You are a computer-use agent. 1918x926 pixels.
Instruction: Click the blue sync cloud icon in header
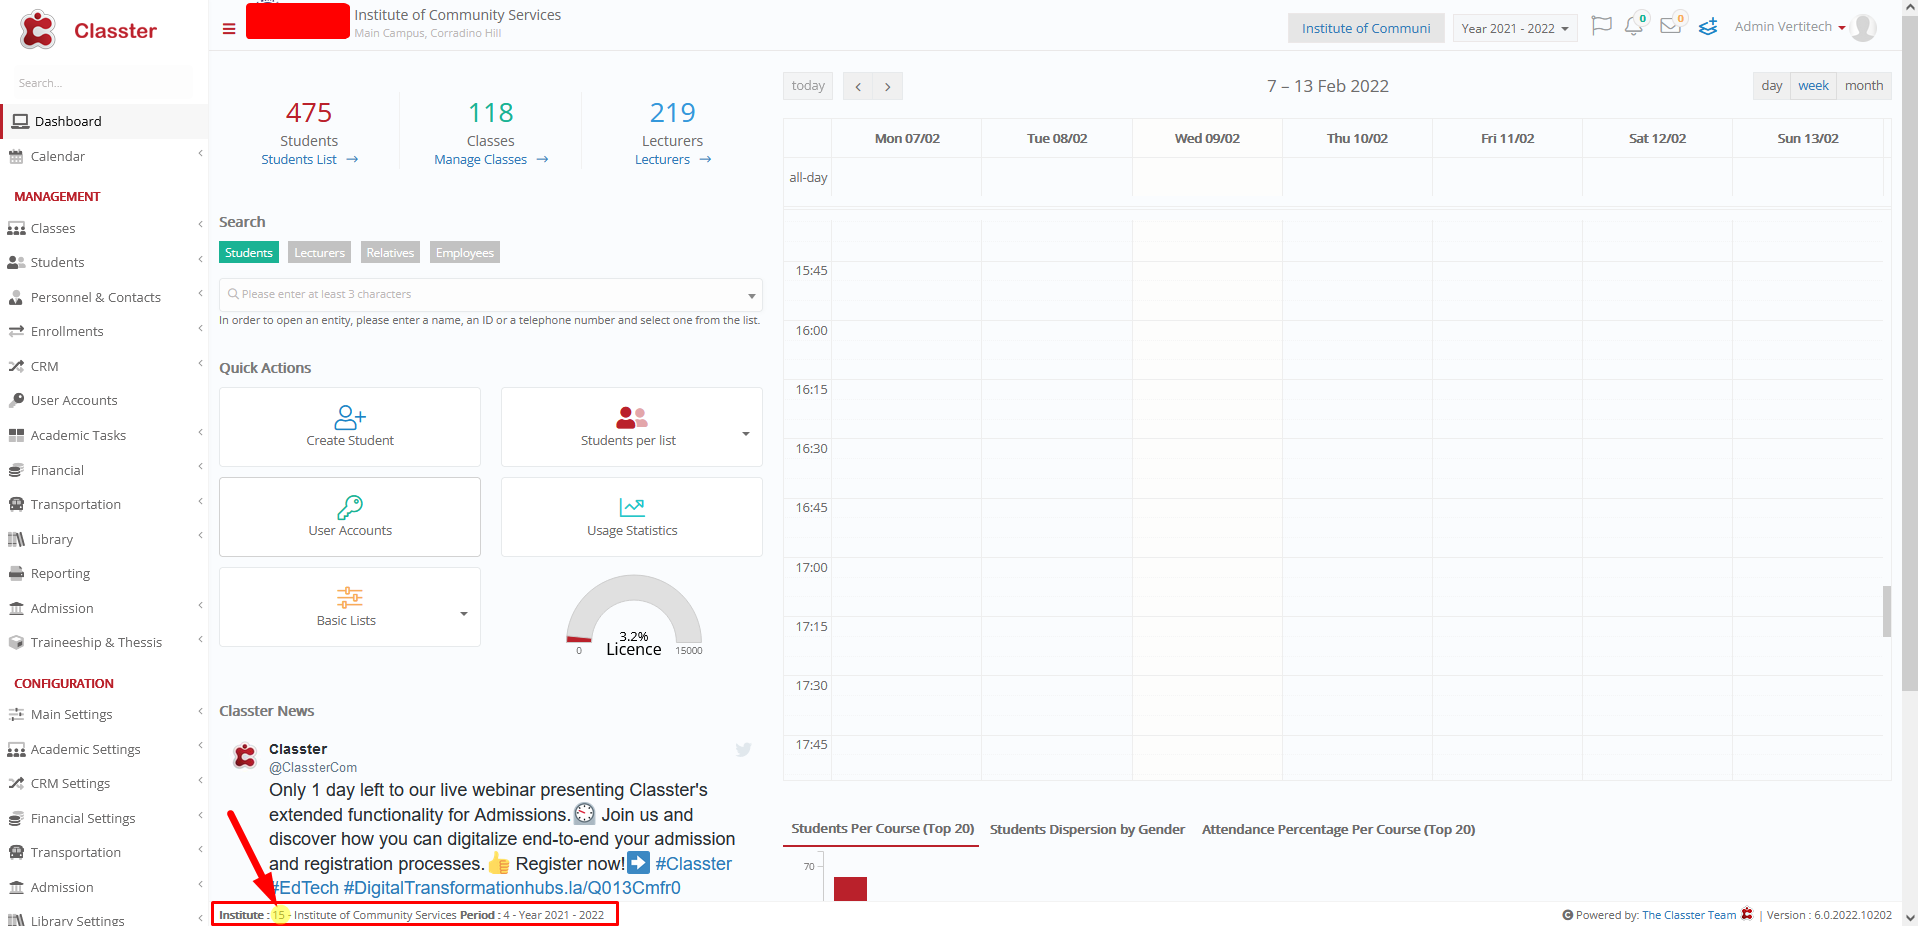pyautogui.click(x=1708, y=27)
